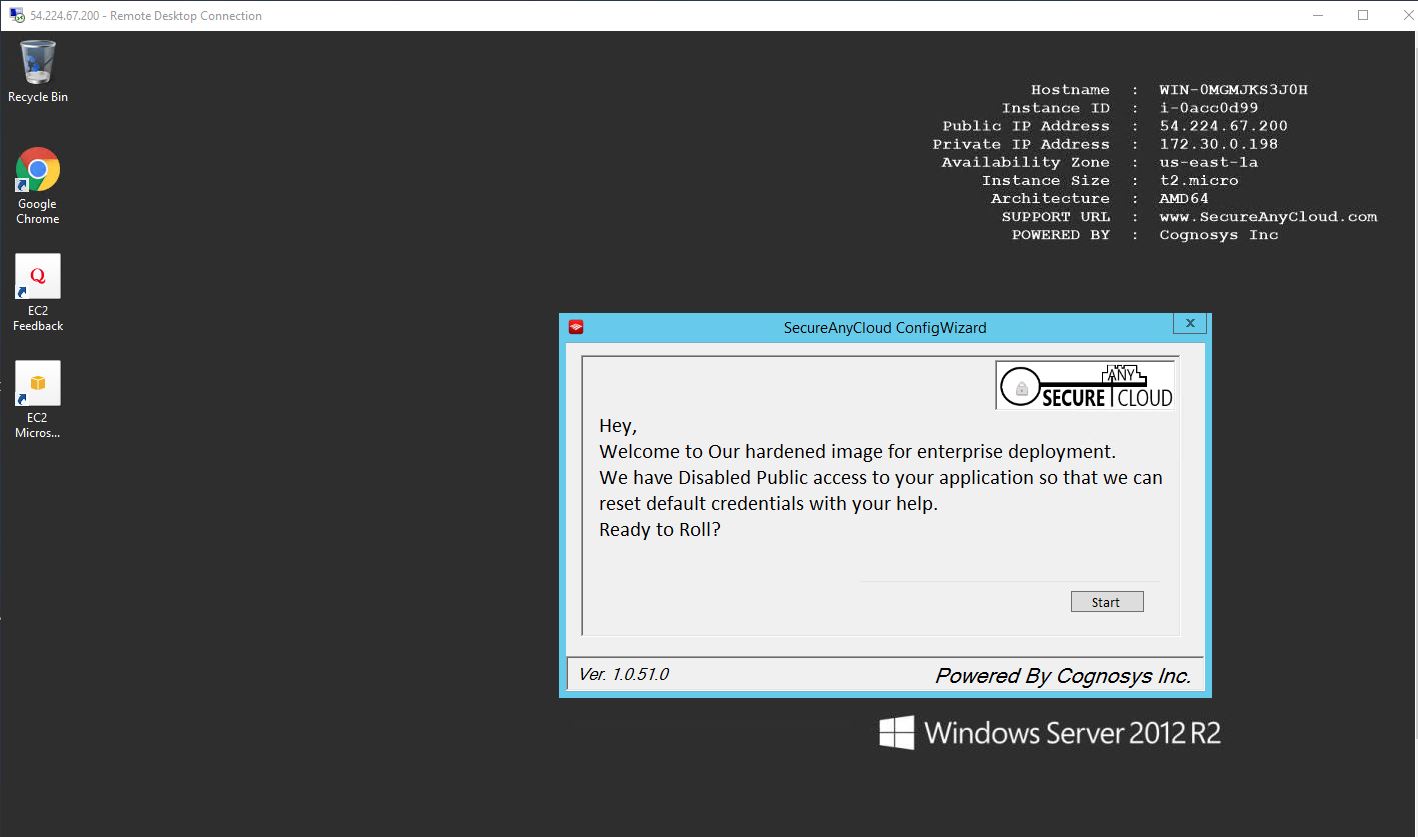
Task: Click the Windows logo beside Server 2012 R2
Action: tap(896, 733)
